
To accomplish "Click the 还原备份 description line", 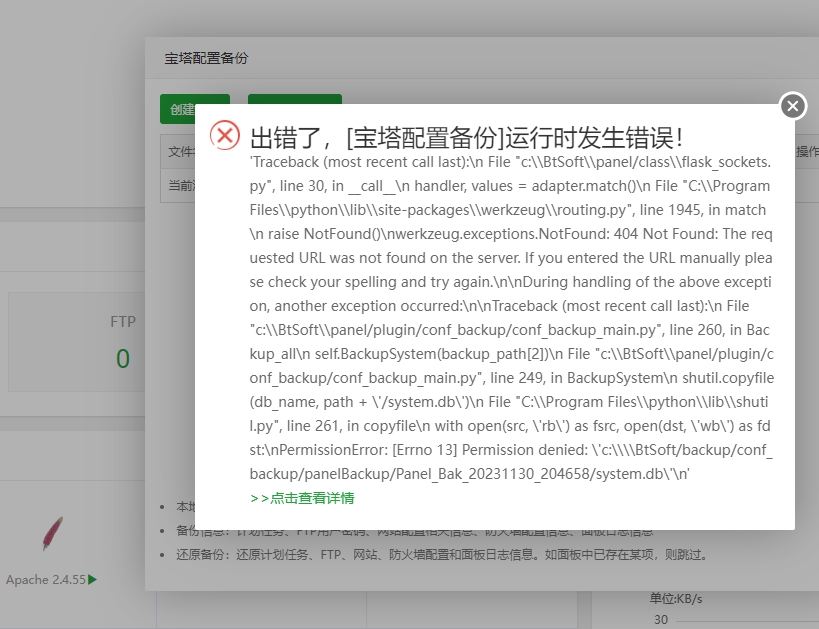I will (442, 554).
